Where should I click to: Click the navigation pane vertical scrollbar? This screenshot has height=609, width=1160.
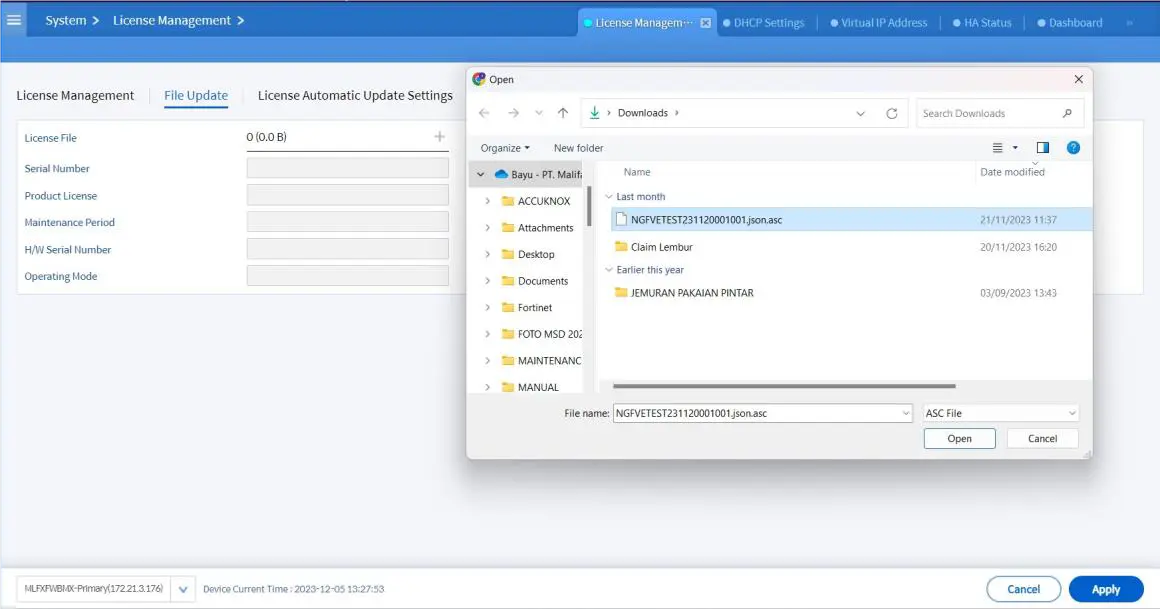589,206
